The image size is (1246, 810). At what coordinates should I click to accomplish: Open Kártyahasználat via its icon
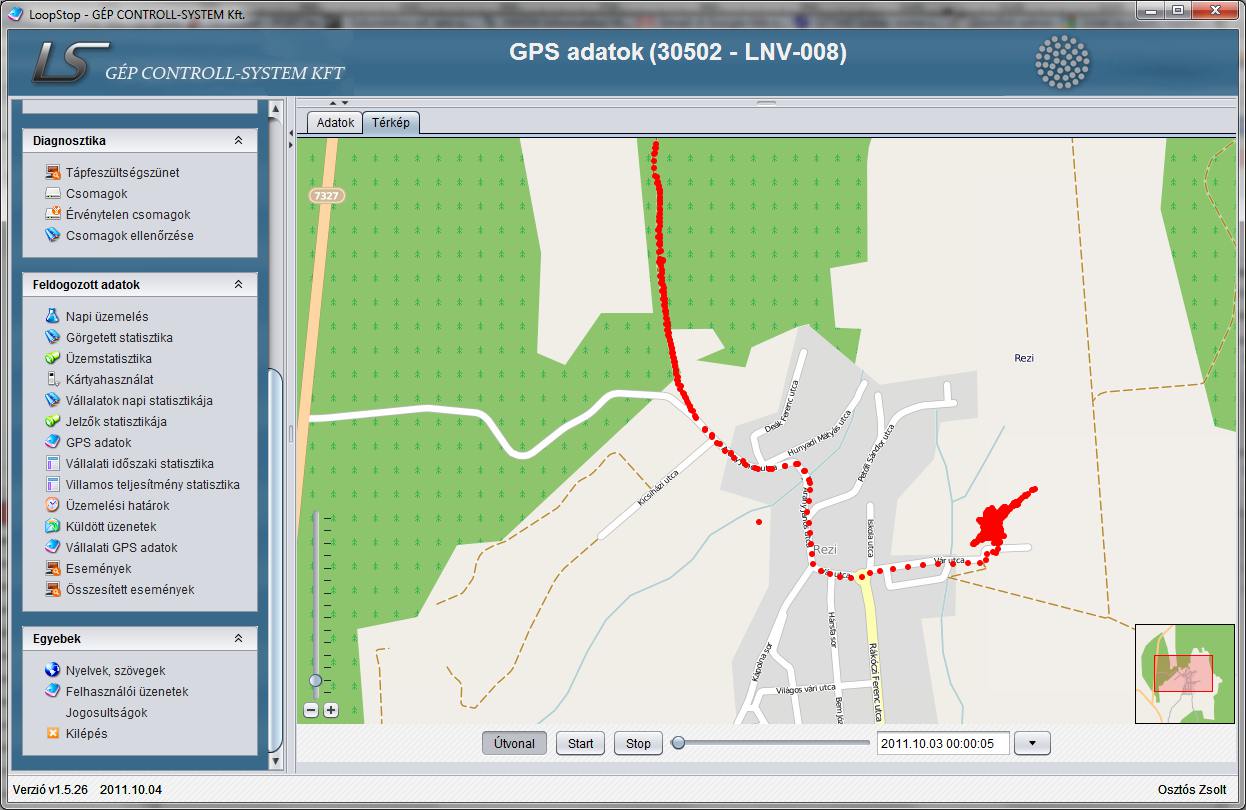(x=54, y=380)
